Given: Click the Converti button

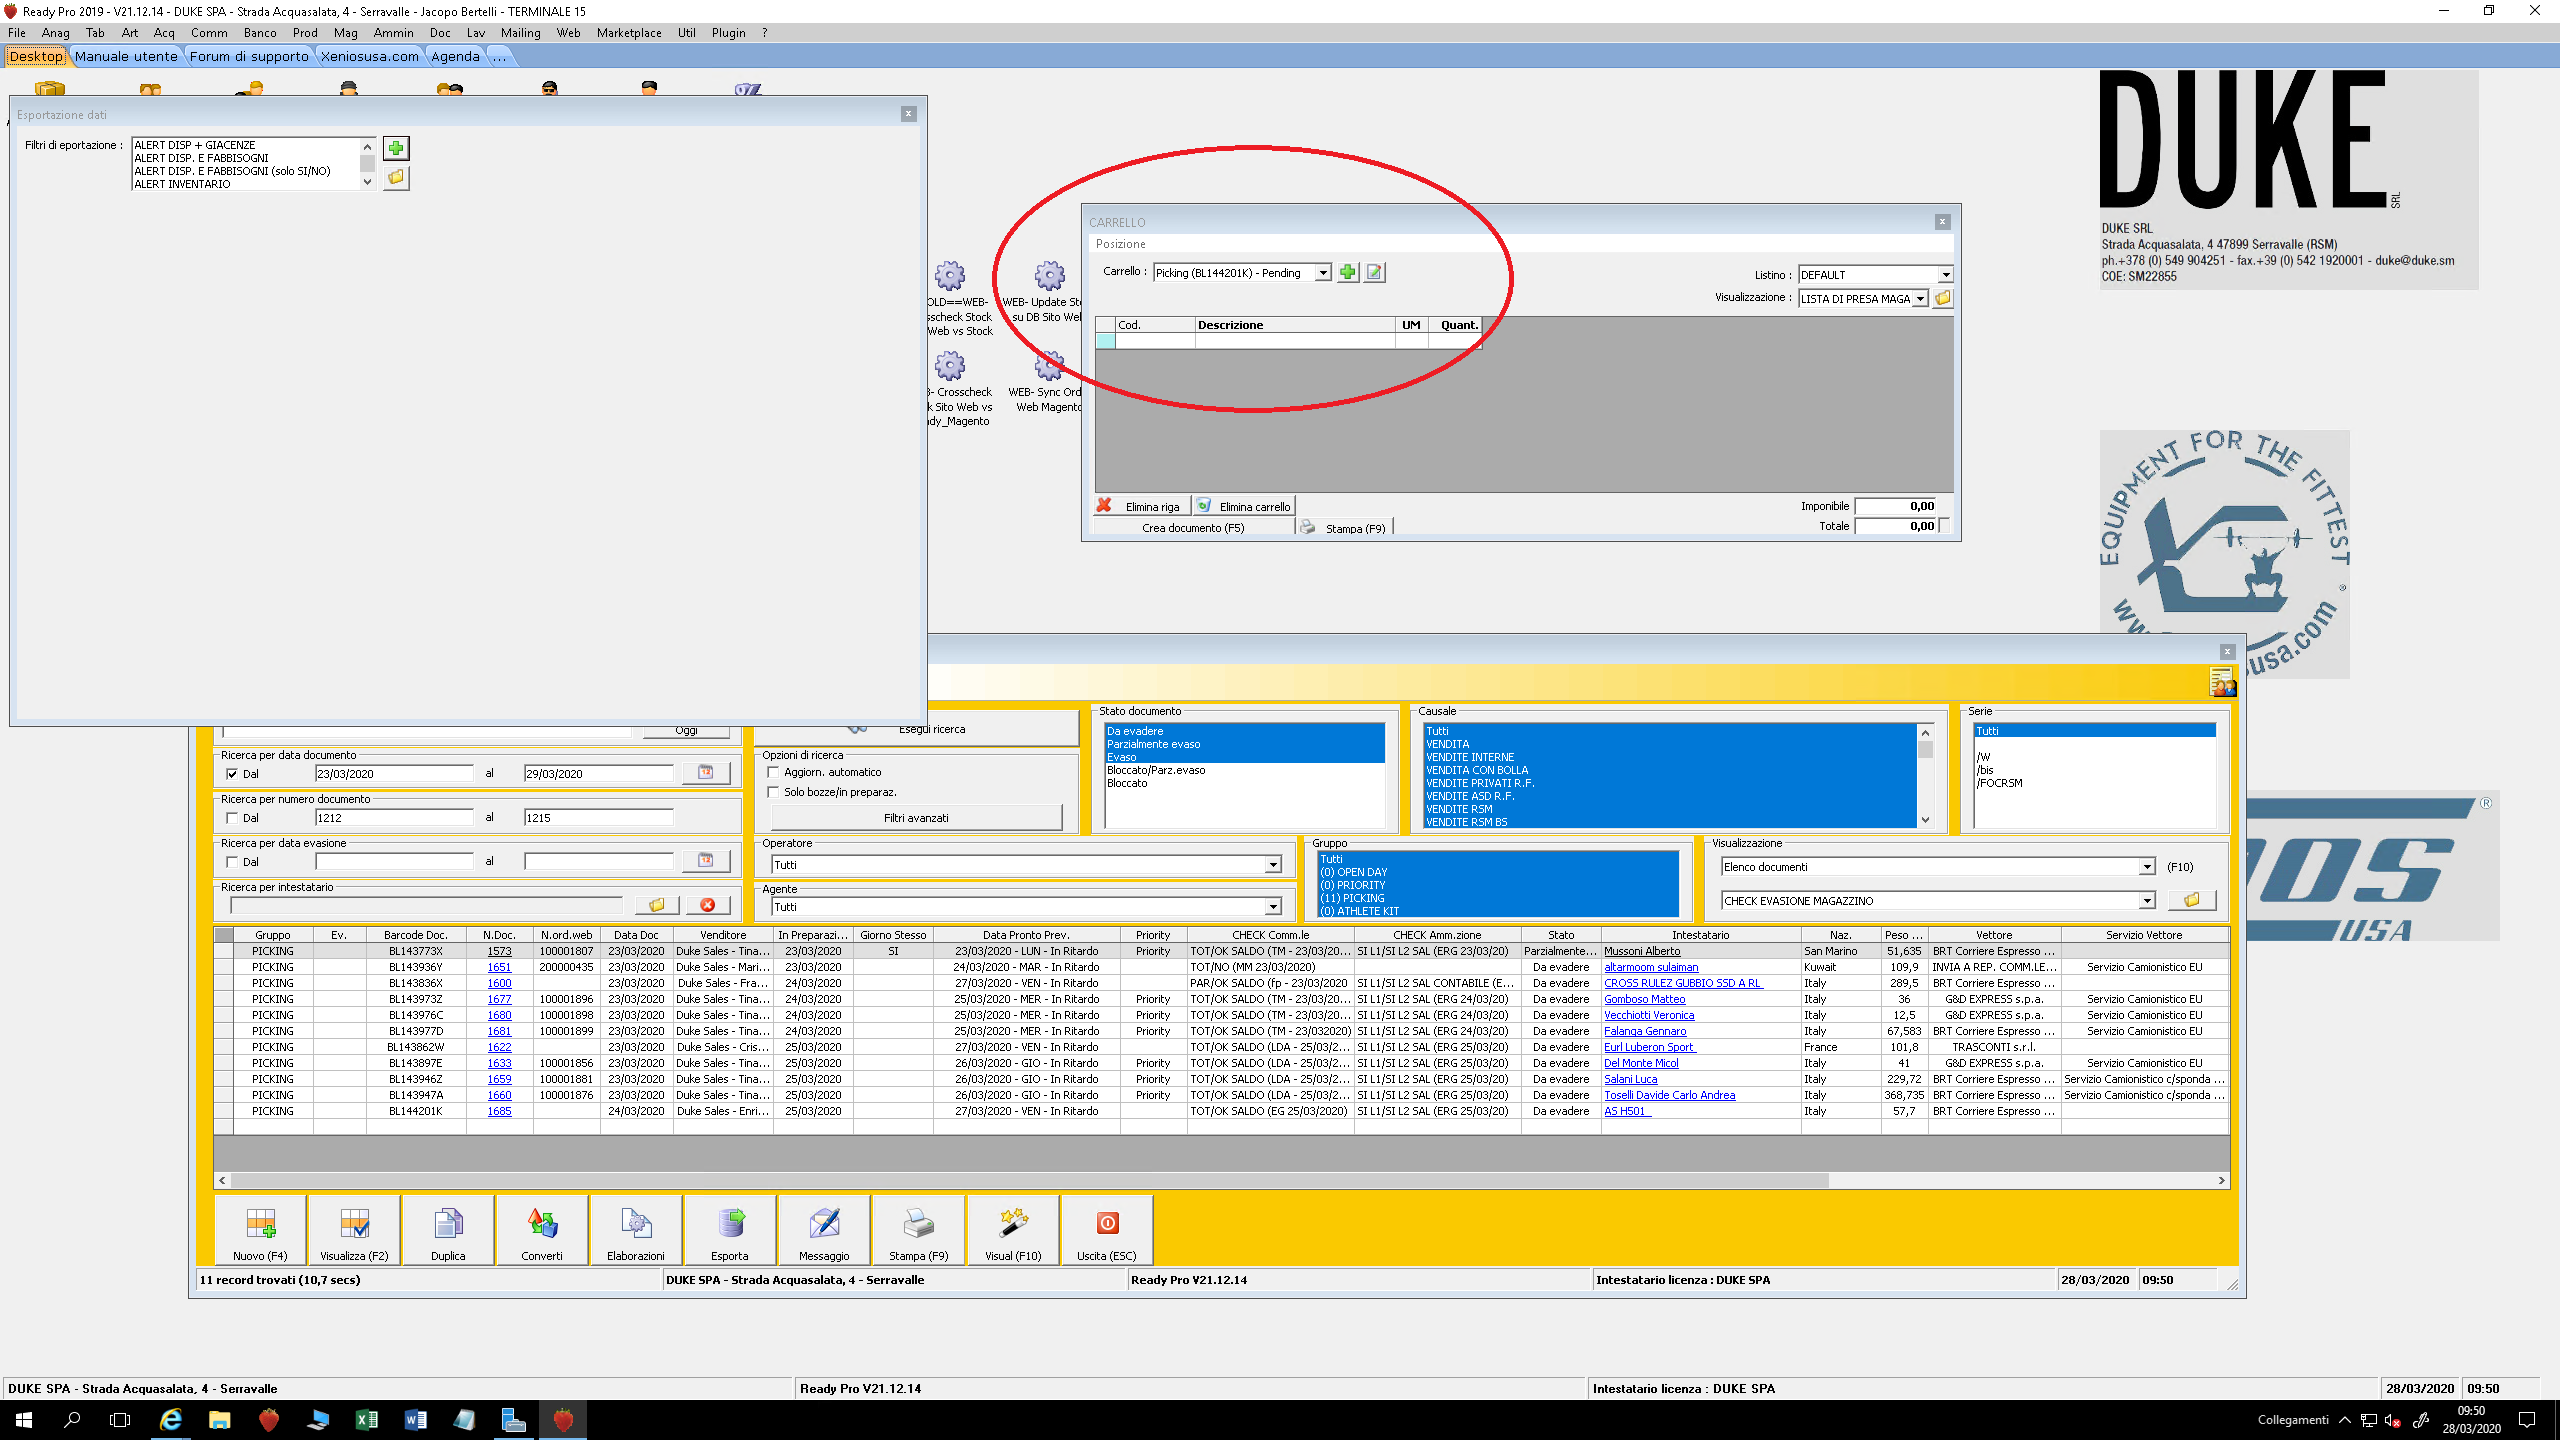Looking at the screenshot, I should (x=542, y=1231).
